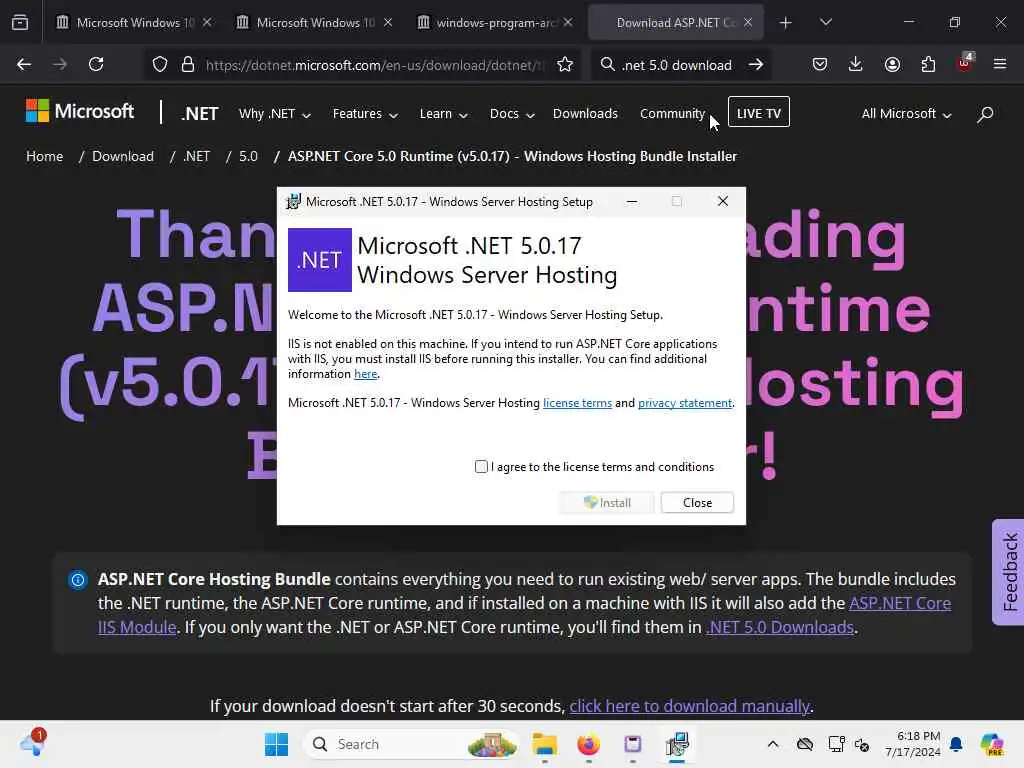1024x768 pixels.
Task: Click the .net 5.0 download search field
Action: (x=677, y=65)
